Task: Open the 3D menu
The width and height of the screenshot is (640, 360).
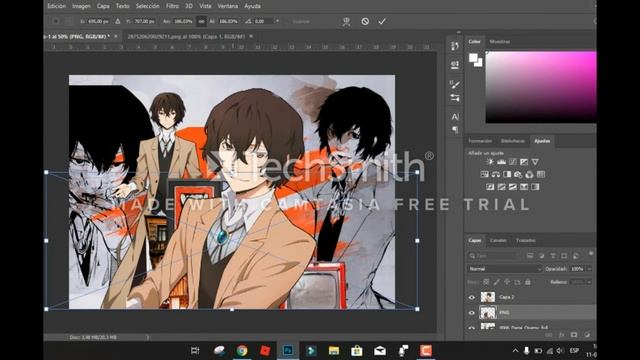Action: [x=189, y=6]
